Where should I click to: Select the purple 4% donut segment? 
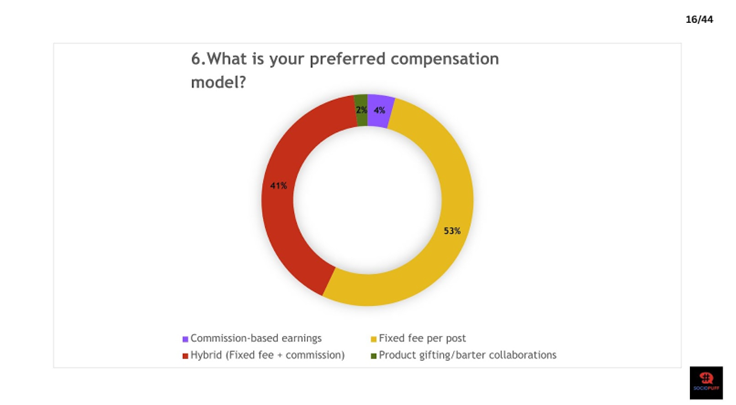(x=380, y=111)
